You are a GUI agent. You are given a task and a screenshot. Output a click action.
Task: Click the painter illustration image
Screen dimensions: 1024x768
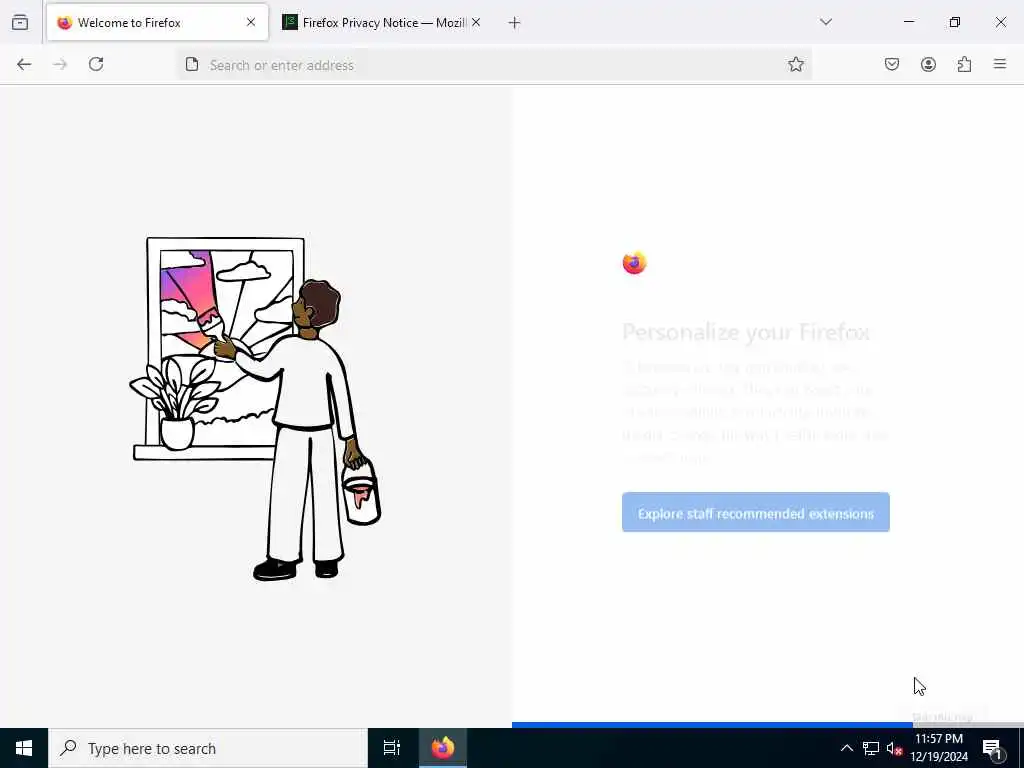[255, 409]
